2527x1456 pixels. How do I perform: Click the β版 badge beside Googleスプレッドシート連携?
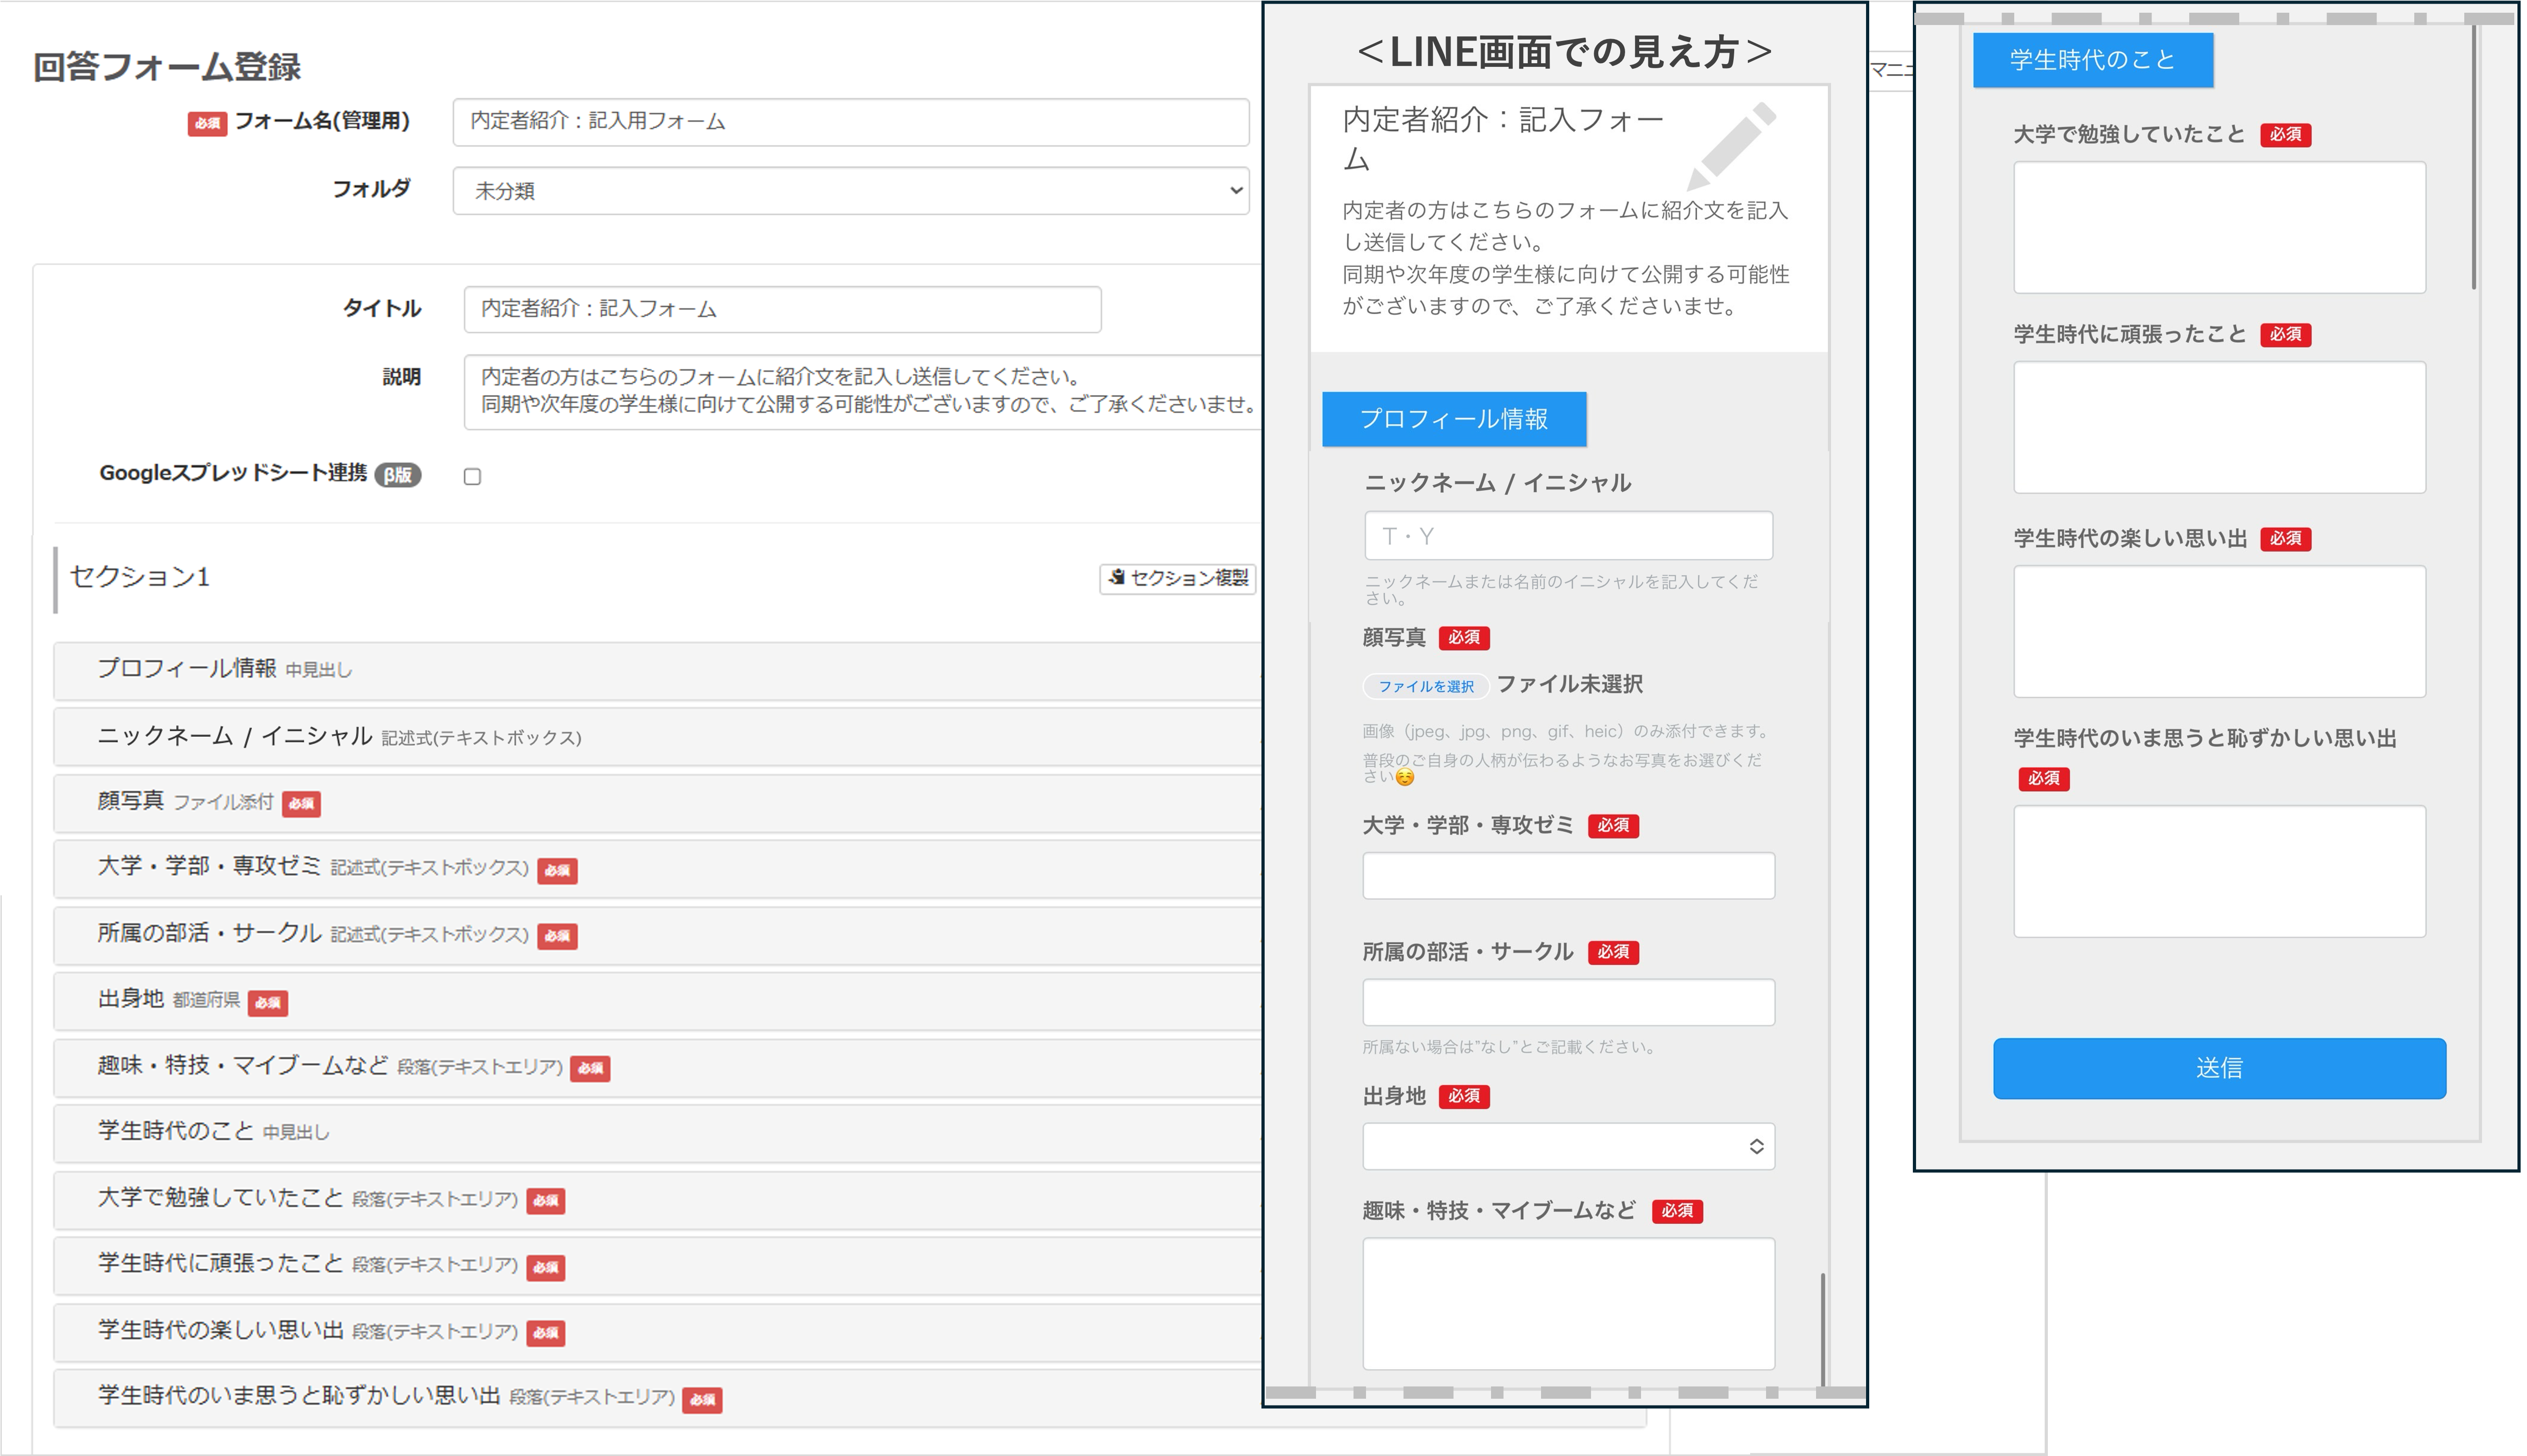pyautogui.click(x=398, y=476)
